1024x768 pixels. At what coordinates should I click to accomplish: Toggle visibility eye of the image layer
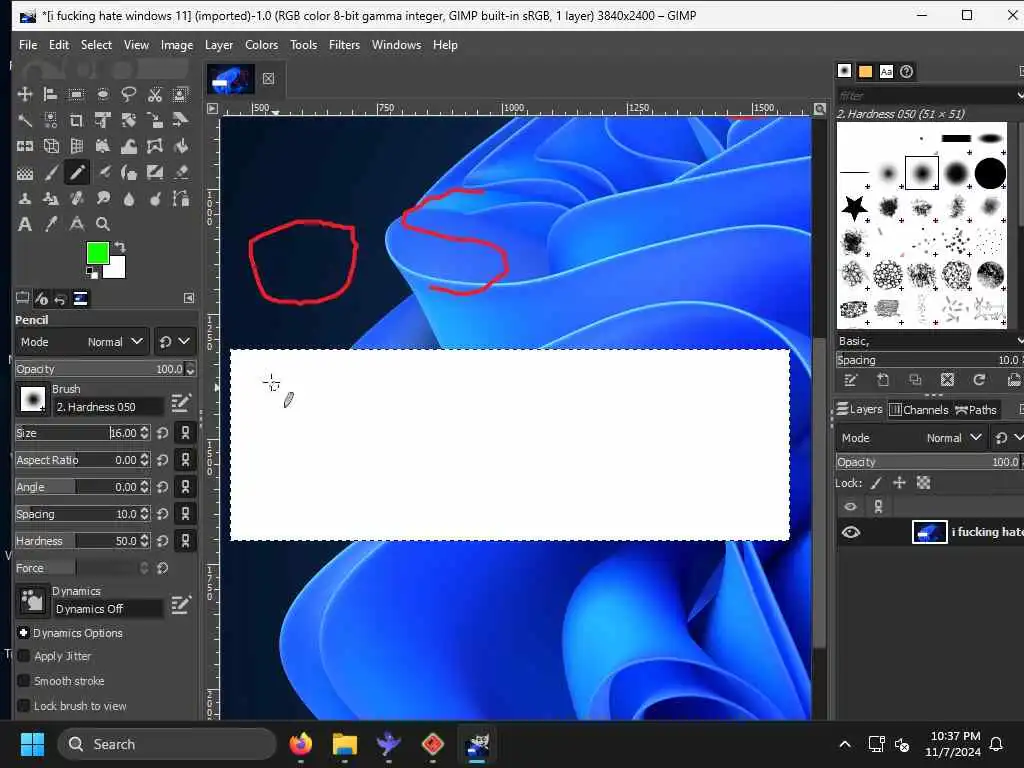pos(850,532)
